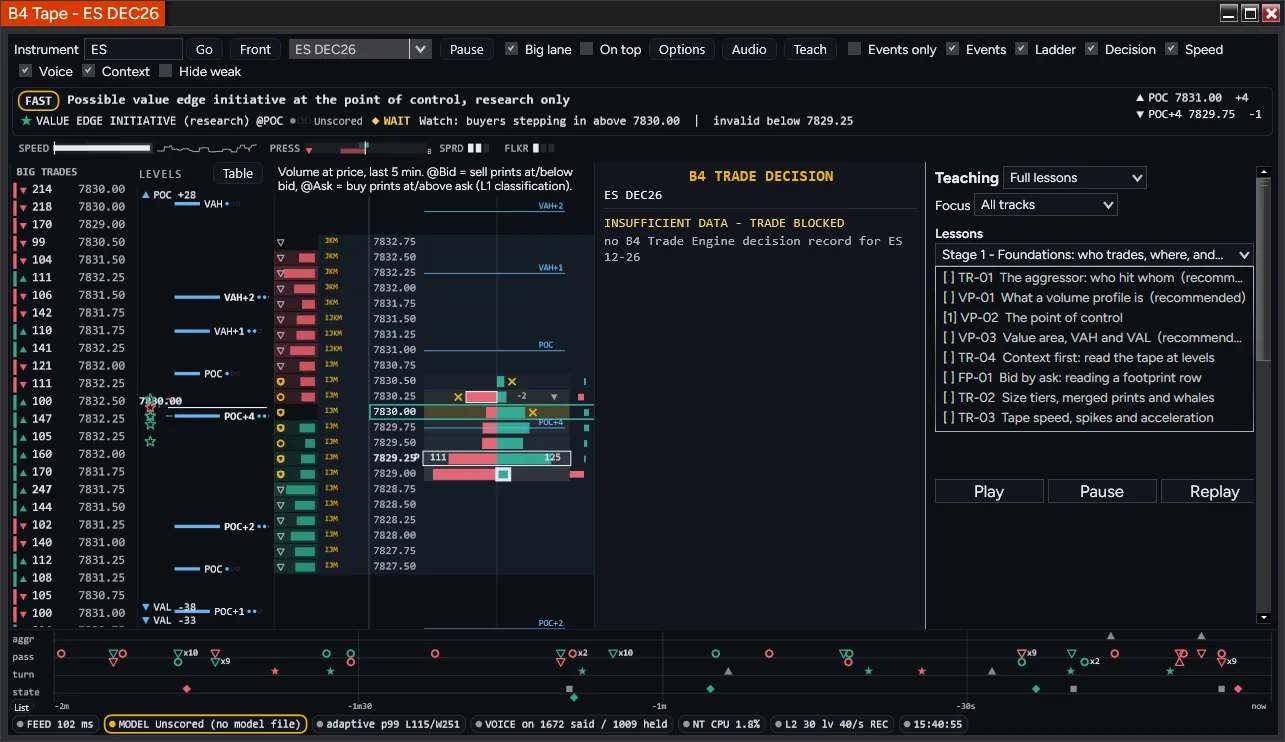This screenshot has width=1285, height=742.
Task: Click the PRESS gauge bar
Action: tap(366, 149)
